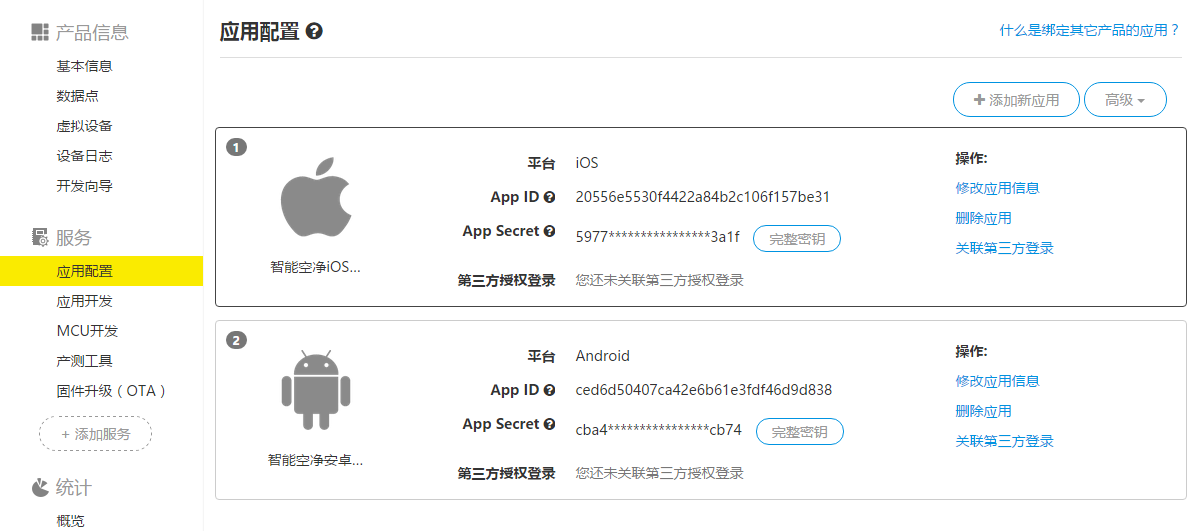Open 应用开发 in the sidebar
This screenshot has width=1197, height=531.
coord(85,301)
